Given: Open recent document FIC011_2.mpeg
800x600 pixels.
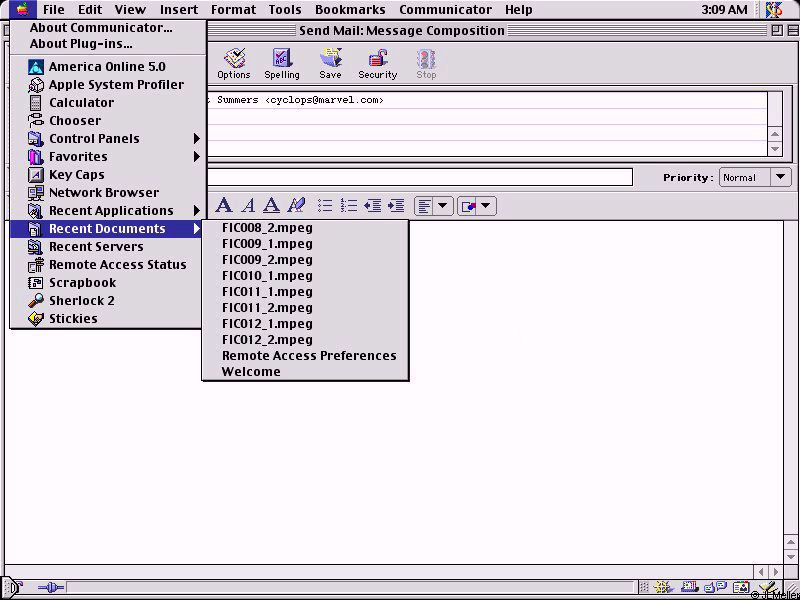Looking at the screenshot, I should coord(305,308).
